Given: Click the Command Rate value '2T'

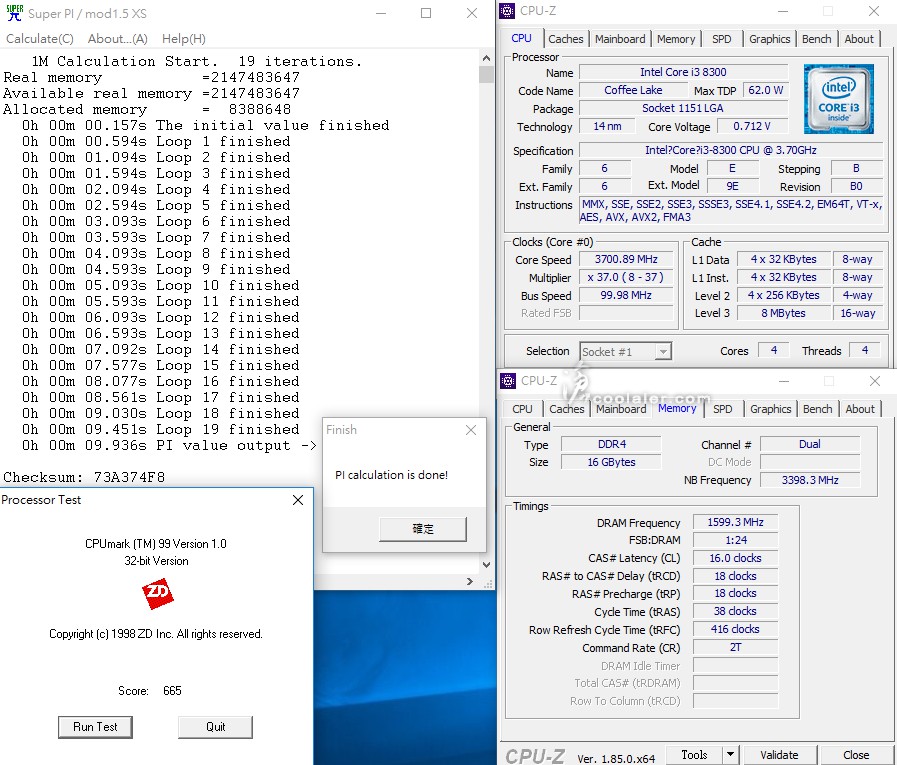Looking at the screenshot, I should 735,647.
